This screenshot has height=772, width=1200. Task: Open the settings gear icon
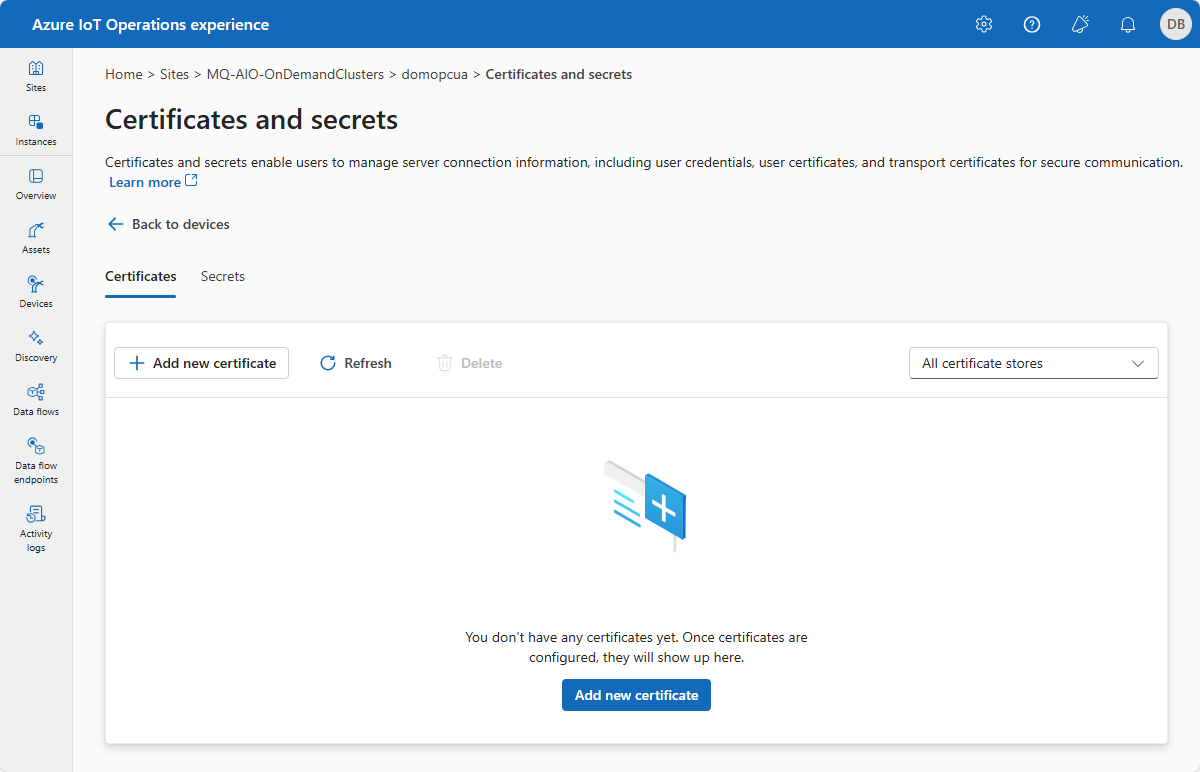click(984, 24)
